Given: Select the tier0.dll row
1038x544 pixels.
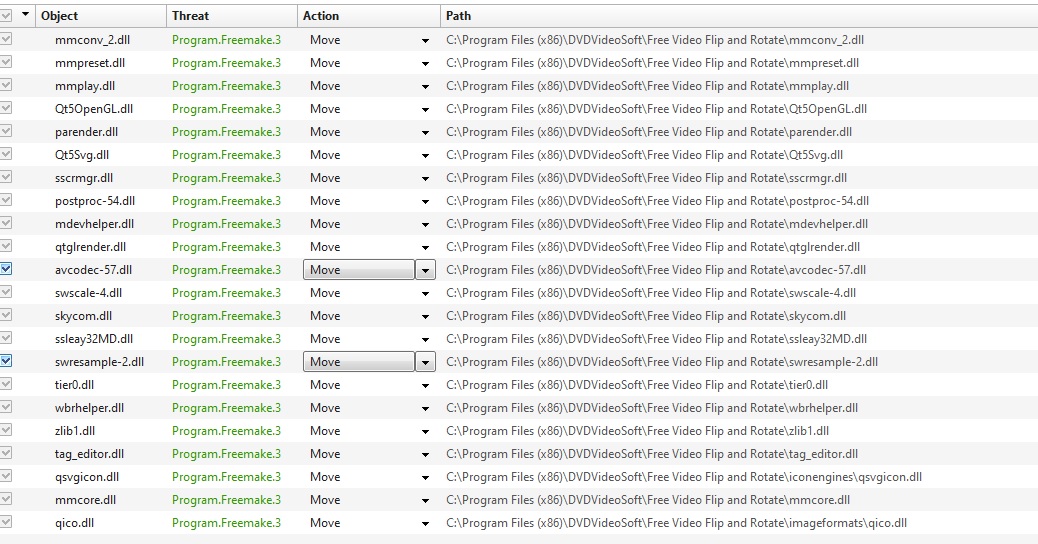Looking at the screenshot, I should point(75,385).
